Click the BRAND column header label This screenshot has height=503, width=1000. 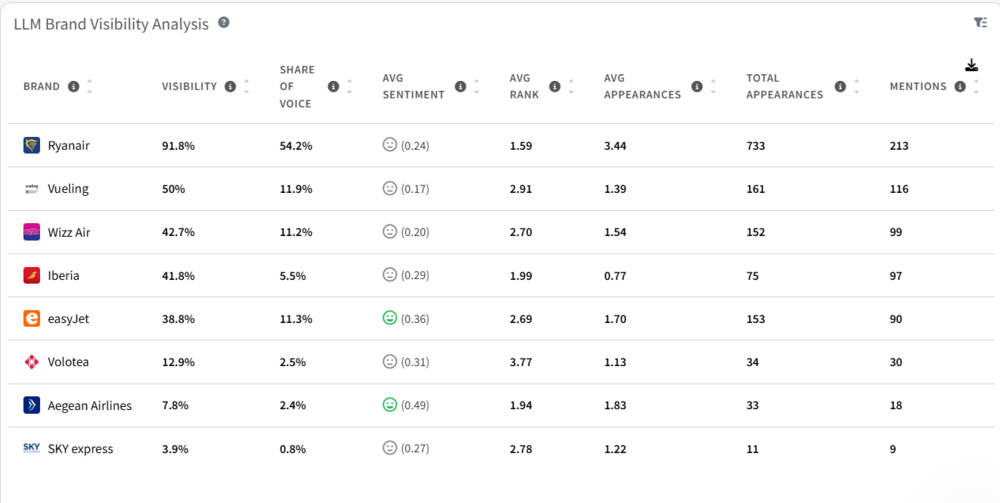point(41,86)
